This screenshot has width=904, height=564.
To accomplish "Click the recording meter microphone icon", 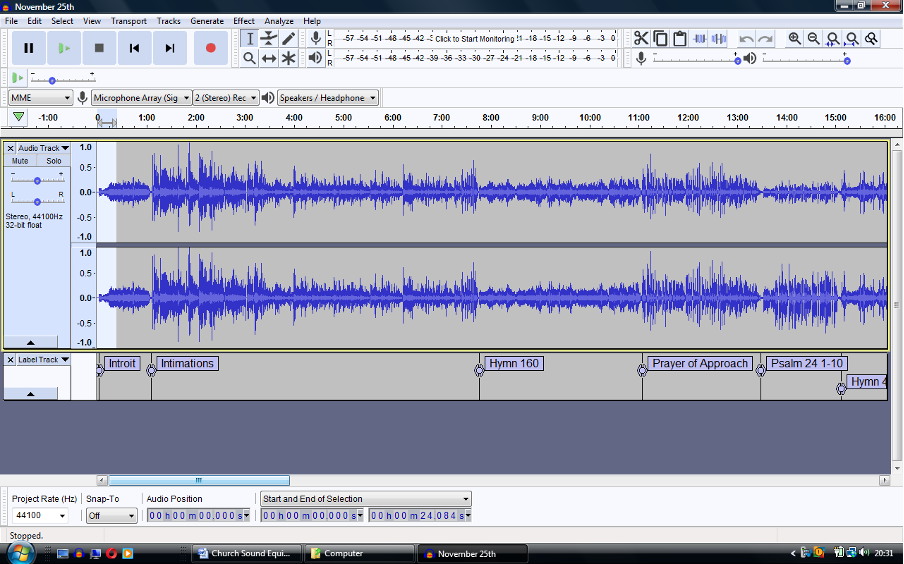I will pos(315,39).
